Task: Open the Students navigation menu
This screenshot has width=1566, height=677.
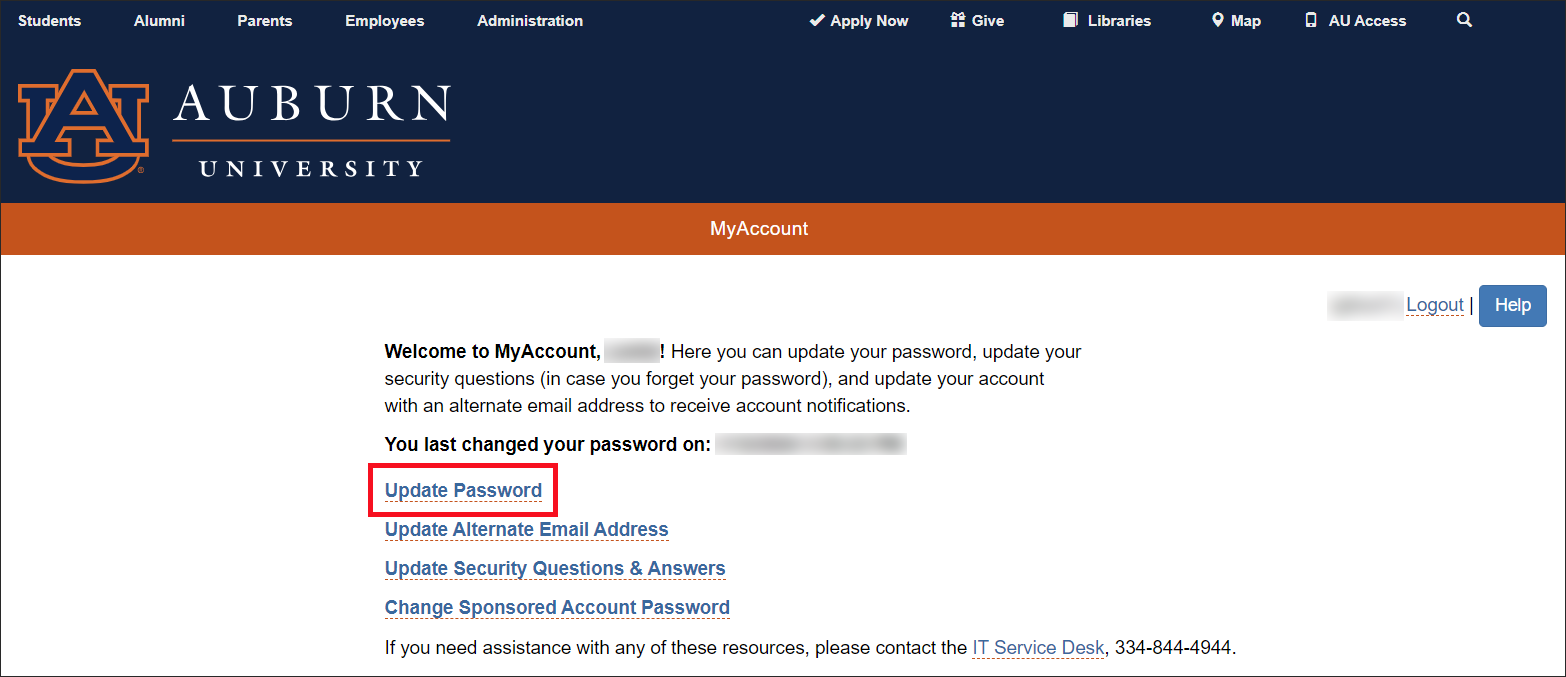Action: pyautogui.click(x=49, y=20)
